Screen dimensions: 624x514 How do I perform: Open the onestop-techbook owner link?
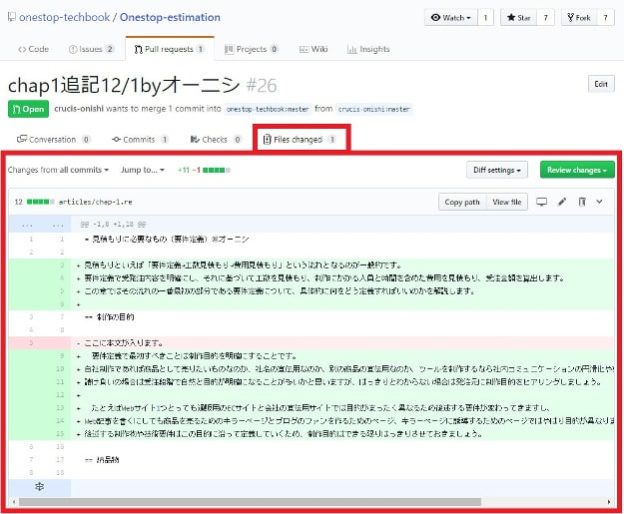click(64, 17)
